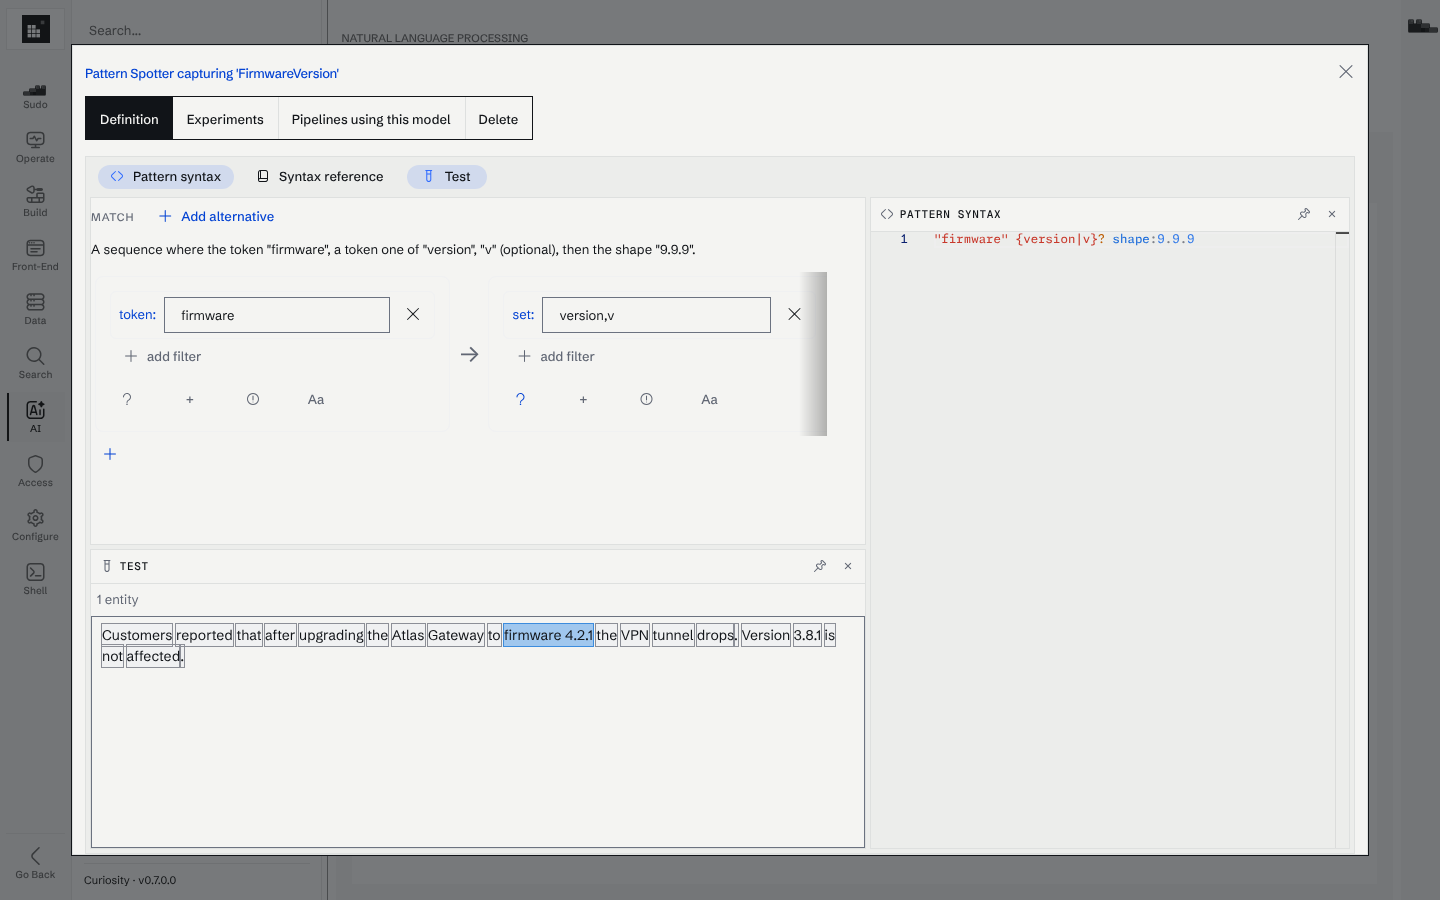This screenshot has height=900, width=1440.
Task: Open the Search sidebar section
Action: click(35, 363)
